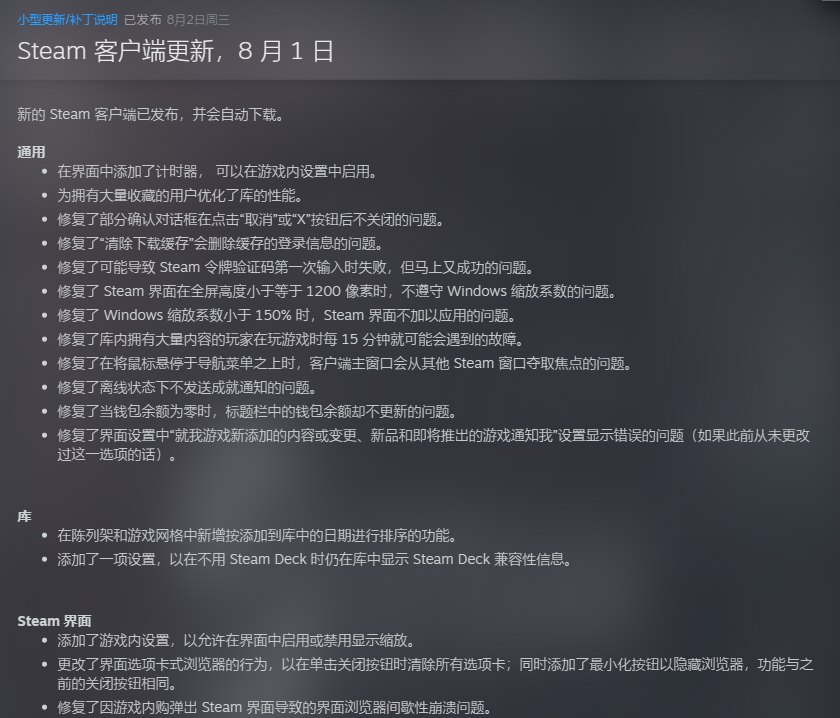Click the line about Steam 令牌验证码

click(x=296, y=267)
